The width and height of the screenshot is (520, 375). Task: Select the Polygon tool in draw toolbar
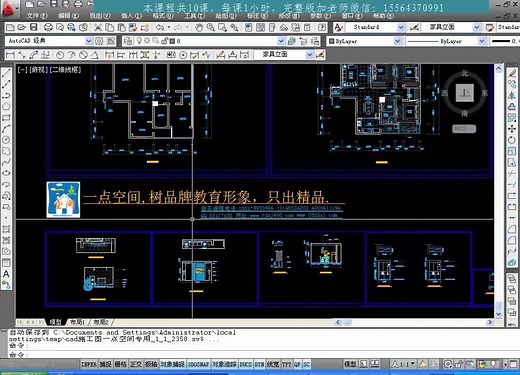6,106
